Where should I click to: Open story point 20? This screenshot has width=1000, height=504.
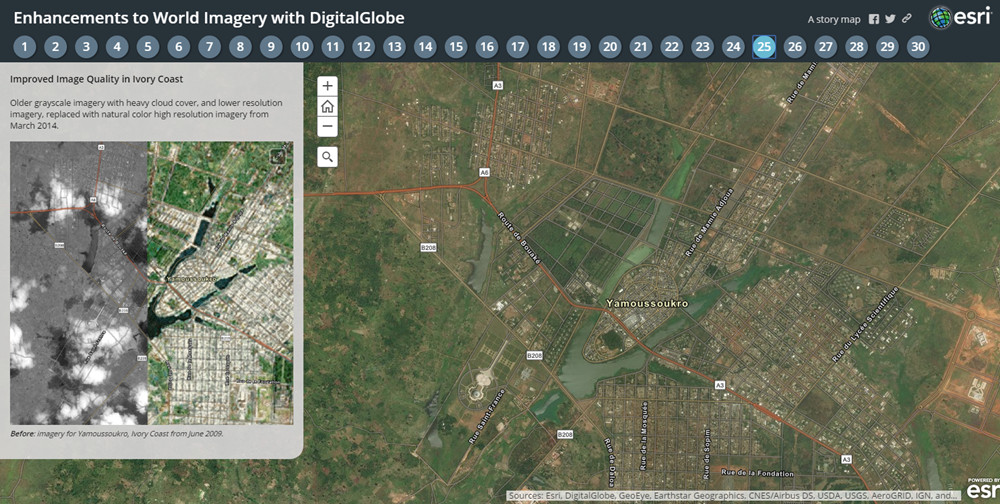point(610,47)
